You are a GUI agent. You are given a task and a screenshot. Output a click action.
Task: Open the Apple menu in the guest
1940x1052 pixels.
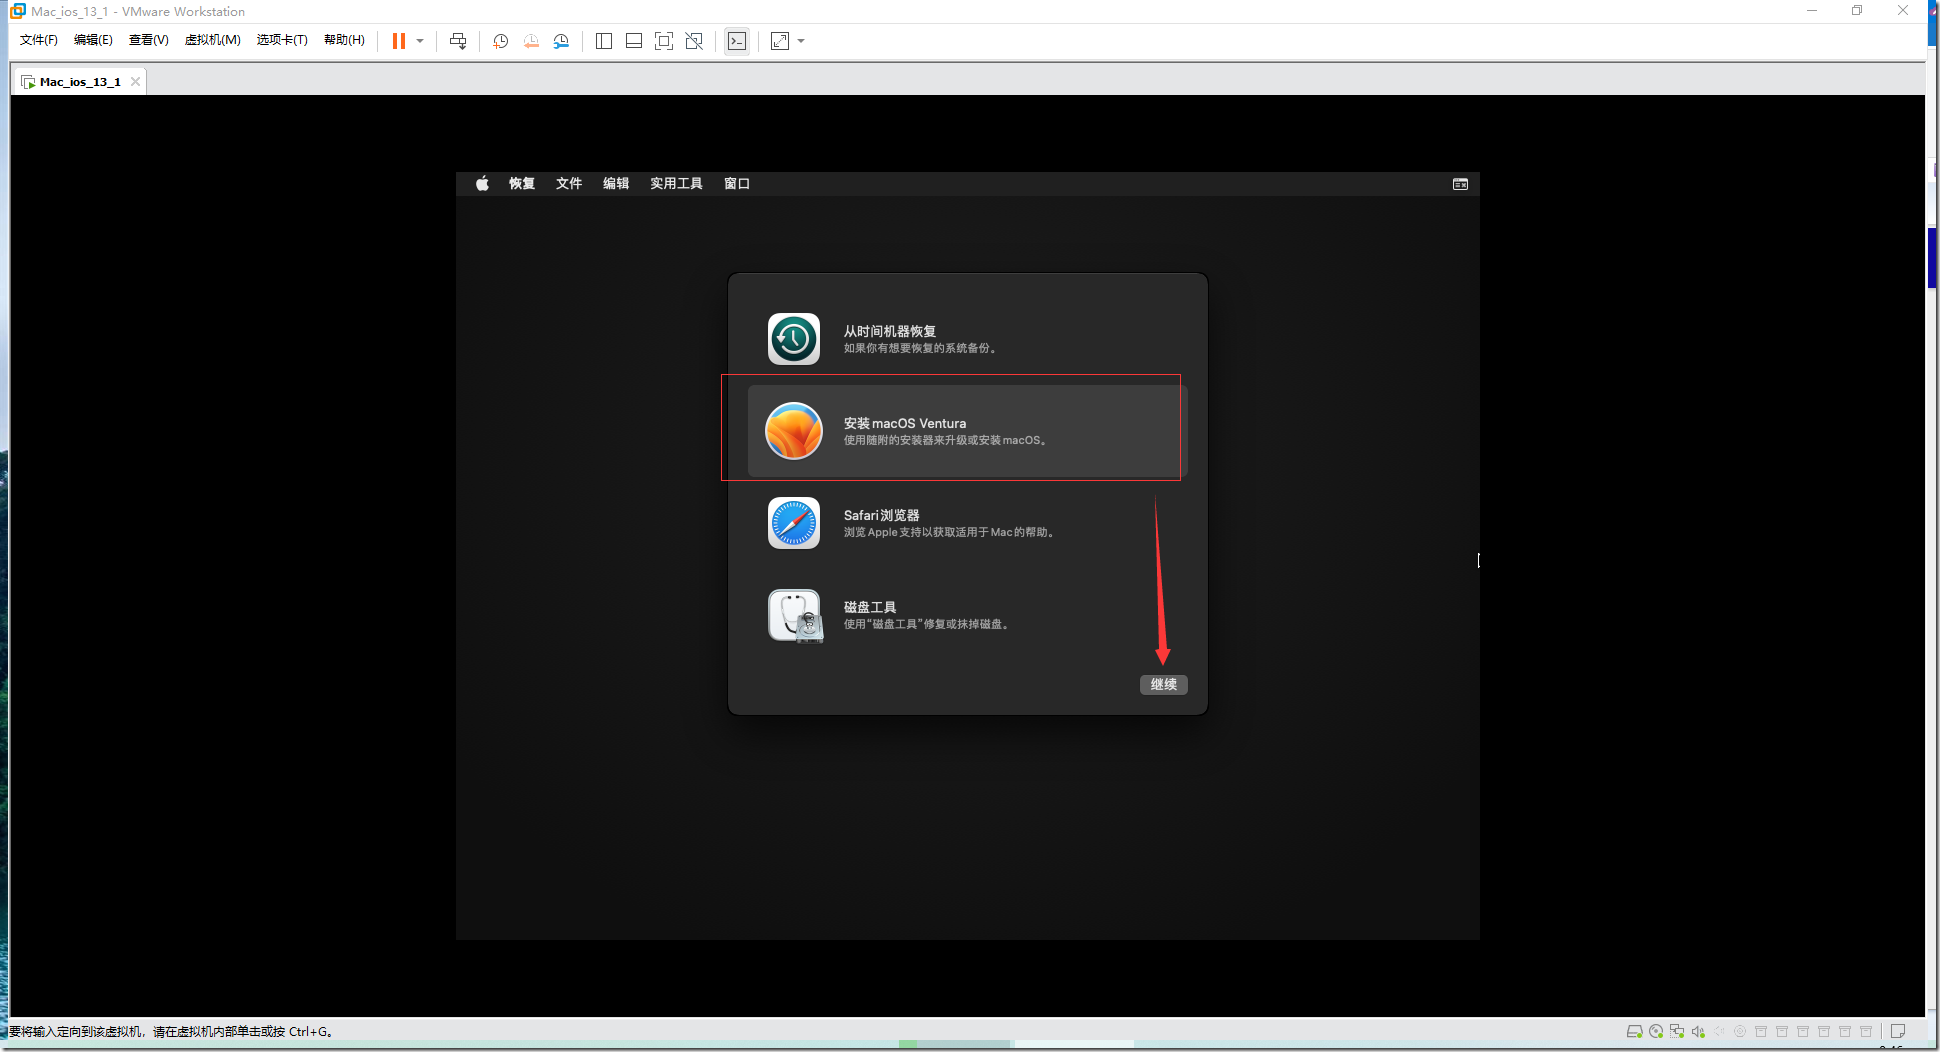pyautogui.click(x=482, y=183)
